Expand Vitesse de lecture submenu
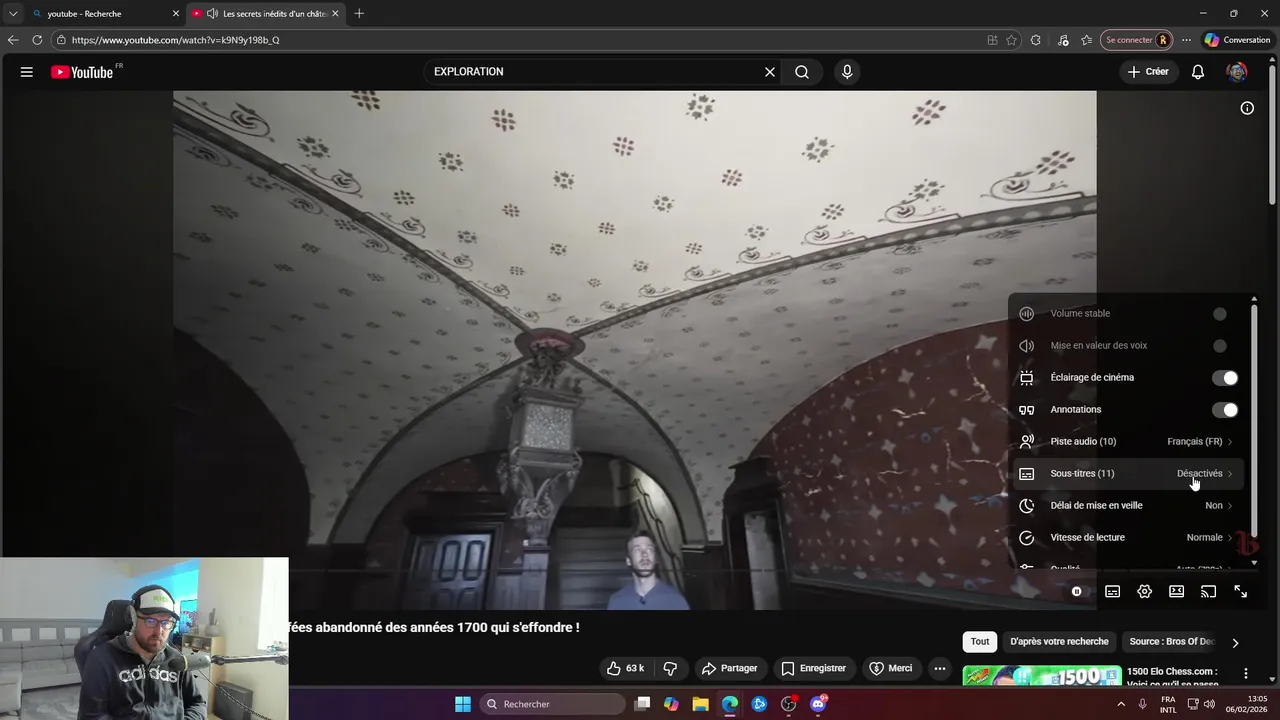This screenshot has height=720, width=1280. 1126,538
